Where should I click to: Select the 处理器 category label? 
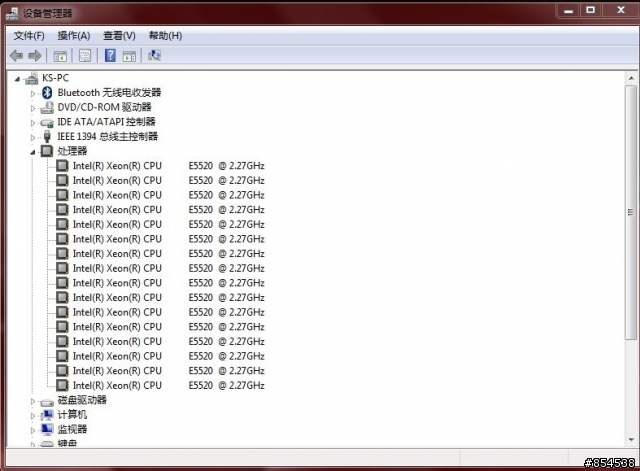[72, 151]
